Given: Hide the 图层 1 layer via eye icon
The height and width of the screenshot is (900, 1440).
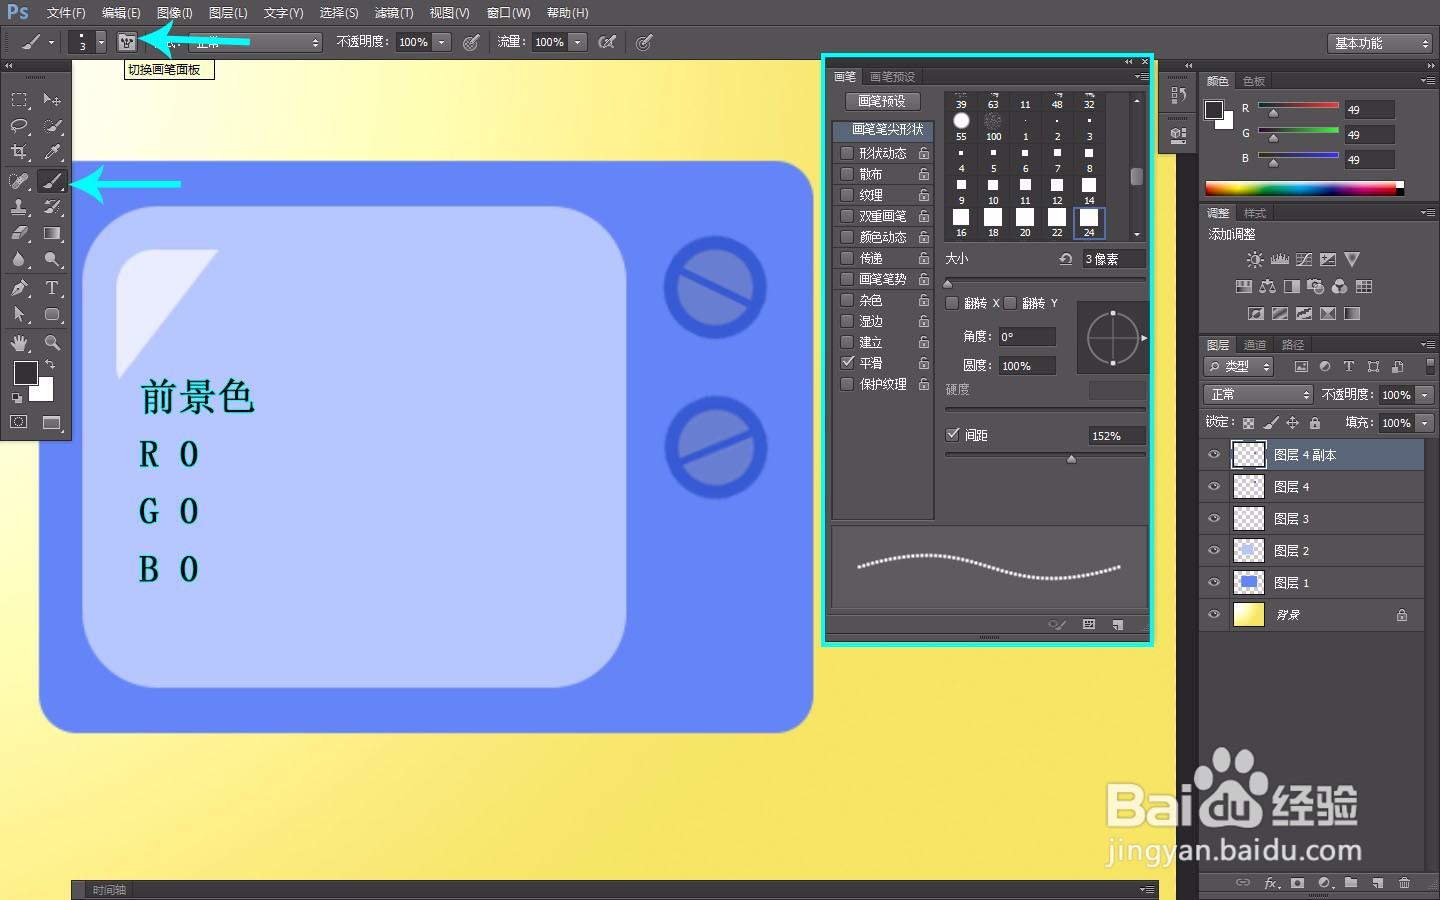Looking at the screenshot, I should 1214,583.
